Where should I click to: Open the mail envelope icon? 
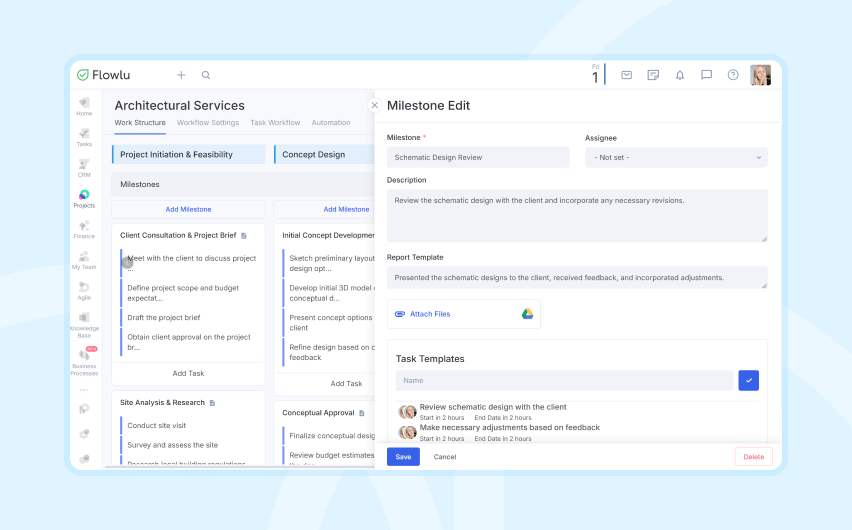click(626, 75)
